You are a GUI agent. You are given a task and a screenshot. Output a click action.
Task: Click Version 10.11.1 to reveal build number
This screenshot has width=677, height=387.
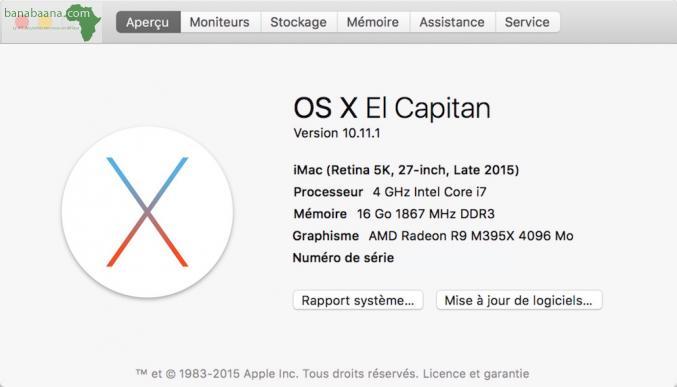[337, 133]
